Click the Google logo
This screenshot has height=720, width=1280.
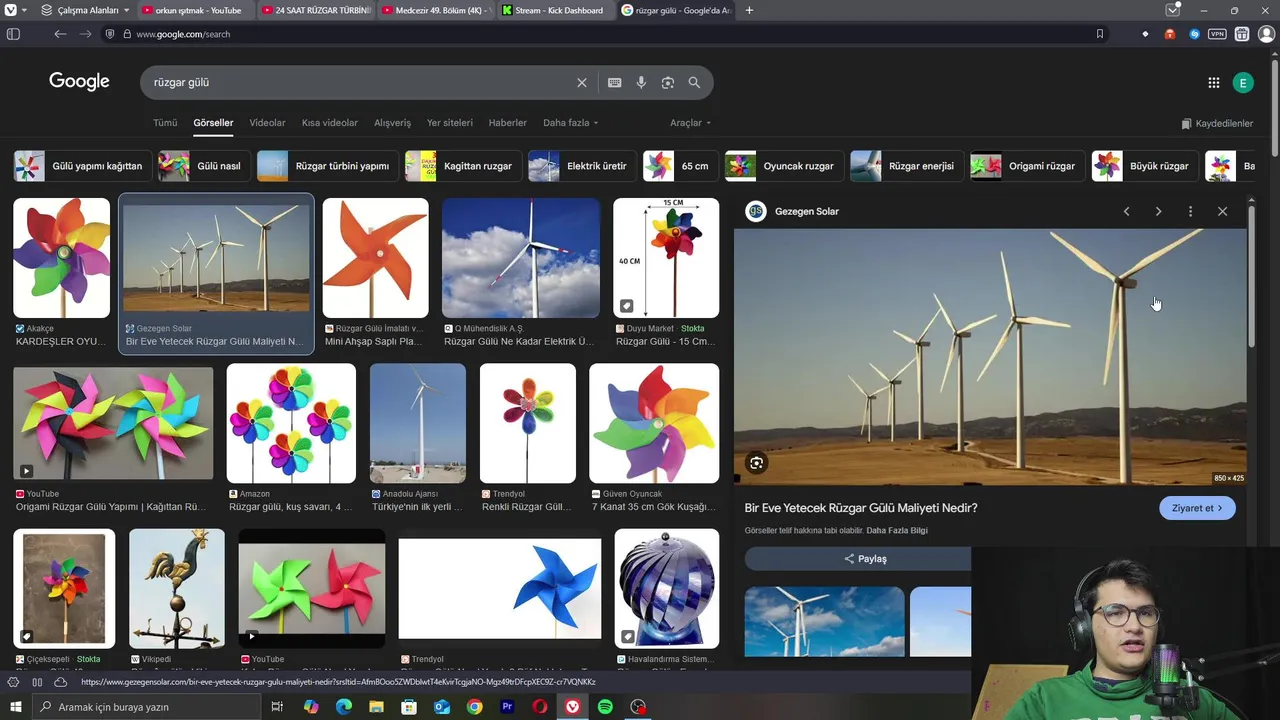point(79,82)
